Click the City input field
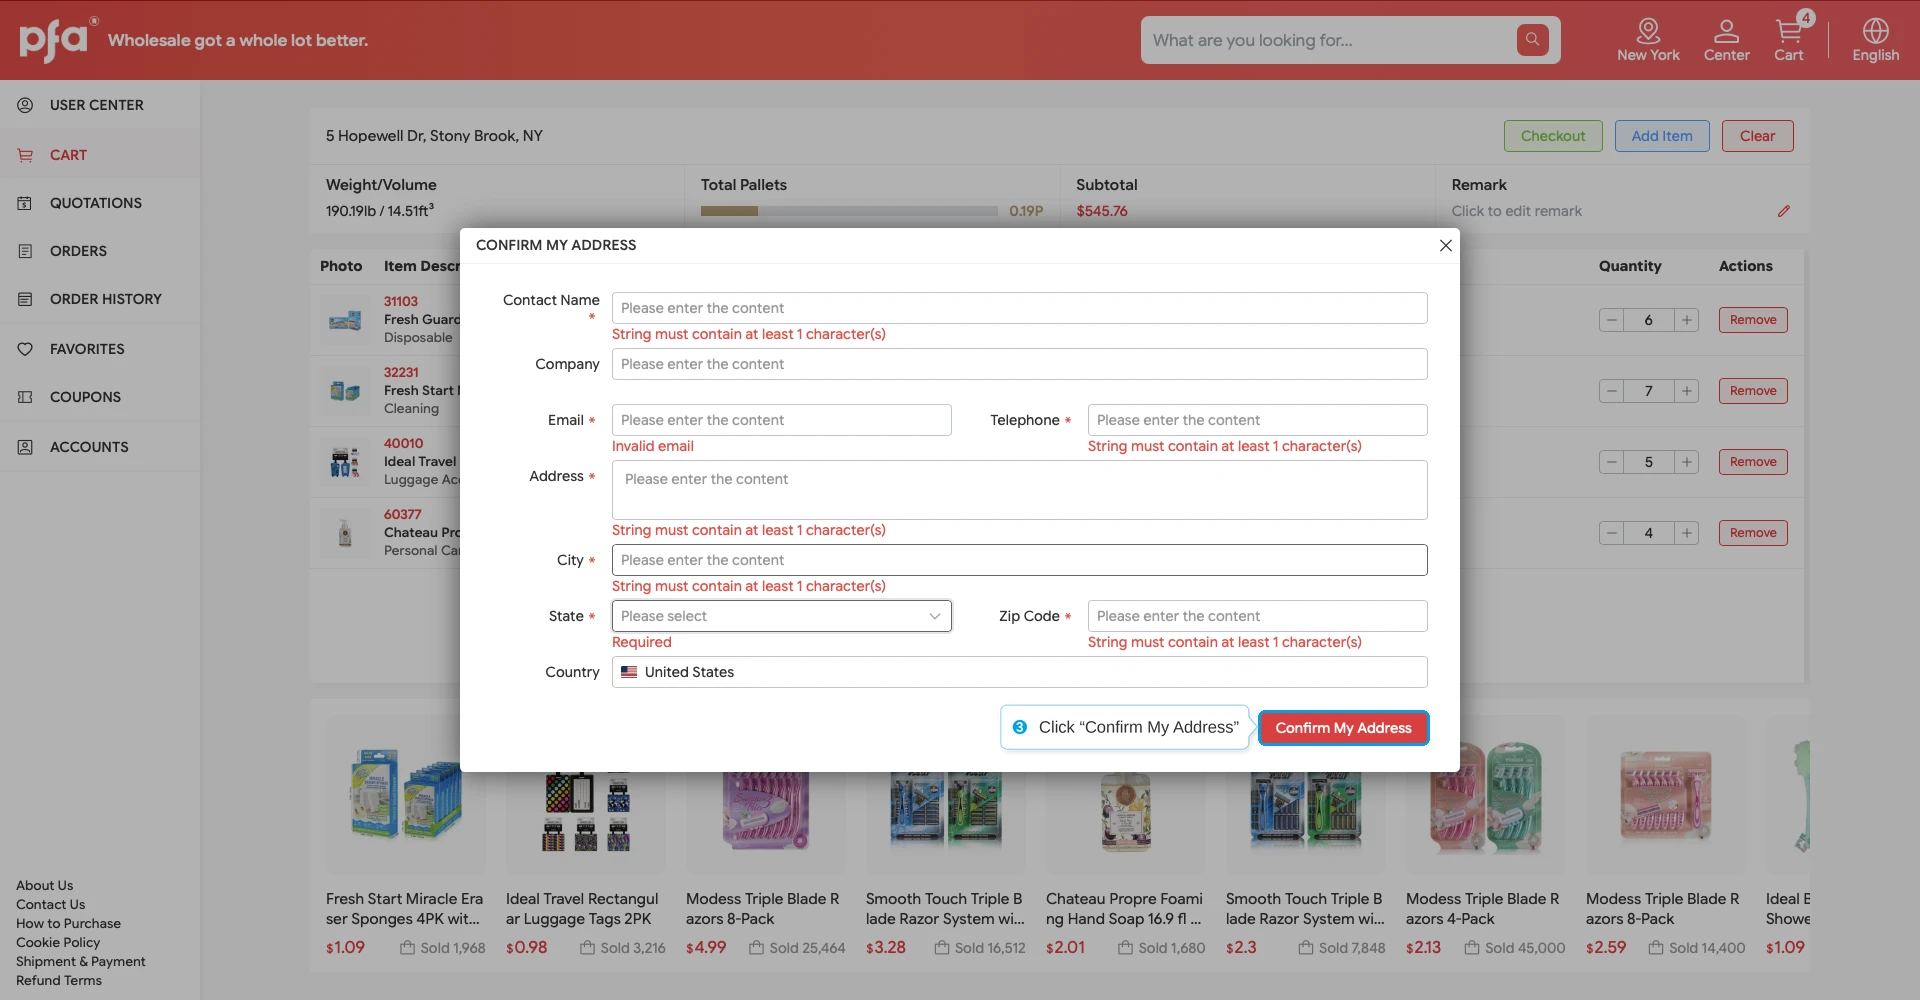This screenshot has height=1000, width=1920. click(x=1019, y=560)
